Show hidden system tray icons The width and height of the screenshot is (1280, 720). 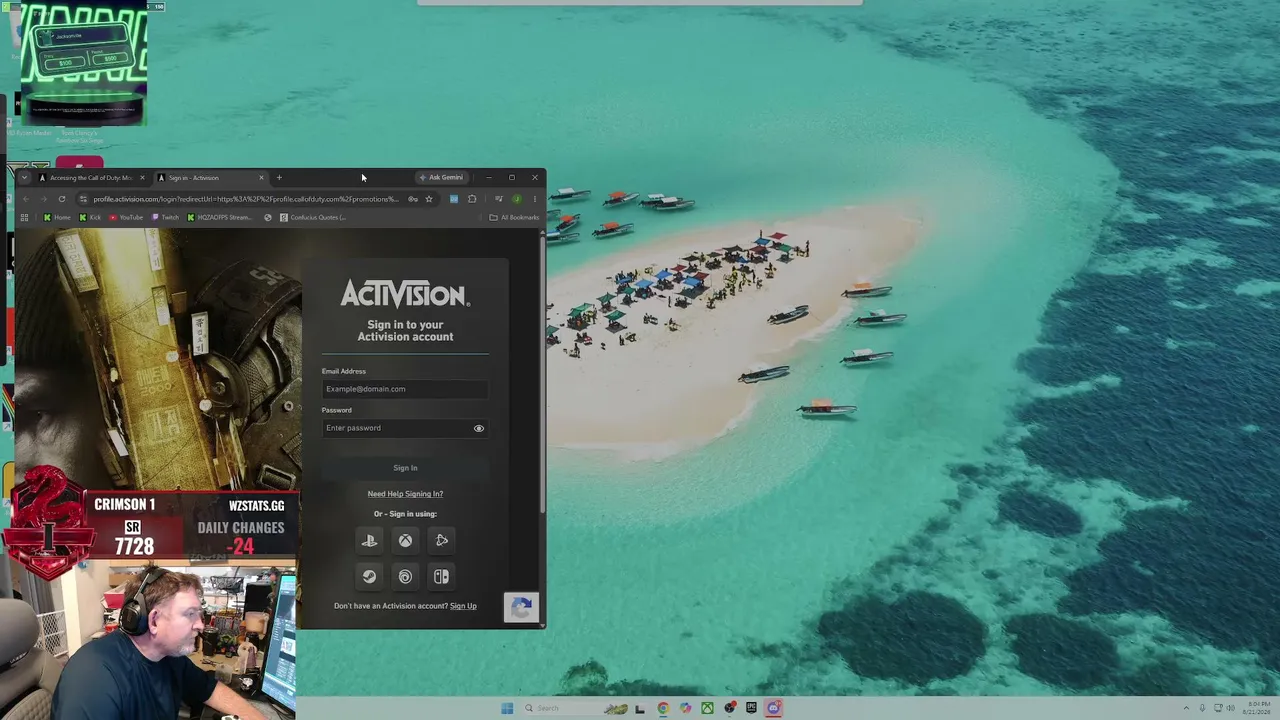[x=1186, y=708]
